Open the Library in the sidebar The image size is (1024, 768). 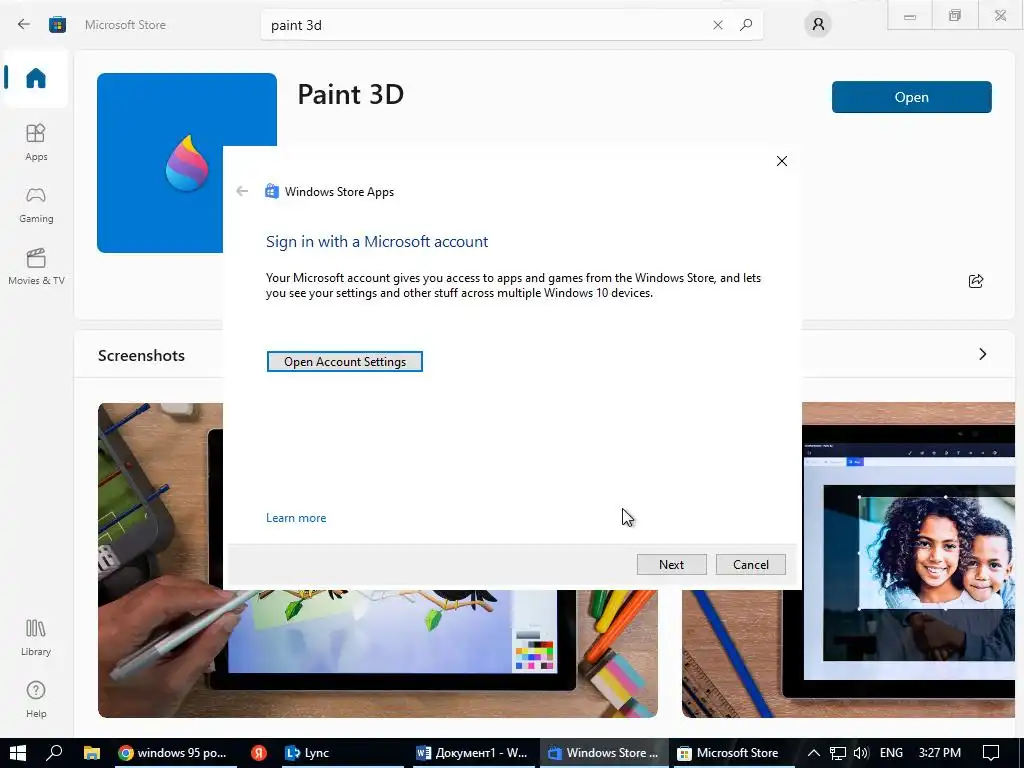tap(36, 637)
